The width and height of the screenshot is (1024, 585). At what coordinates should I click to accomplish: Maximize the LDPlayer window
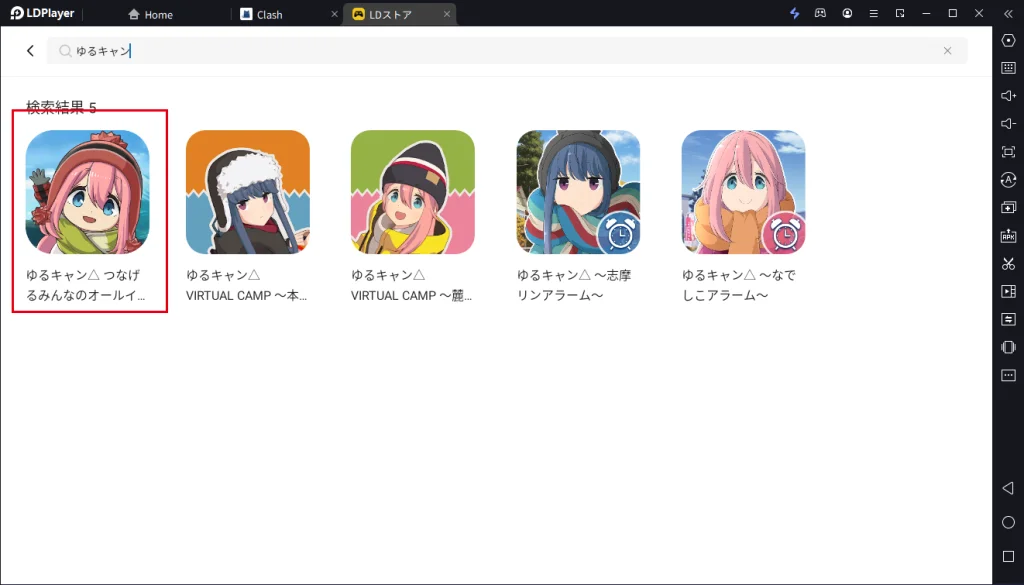953,13
